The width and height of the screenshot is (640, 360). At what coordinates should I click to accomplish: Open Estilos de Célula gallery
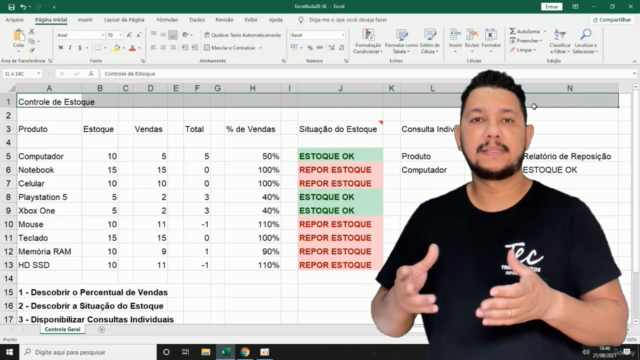pos(429,41)
